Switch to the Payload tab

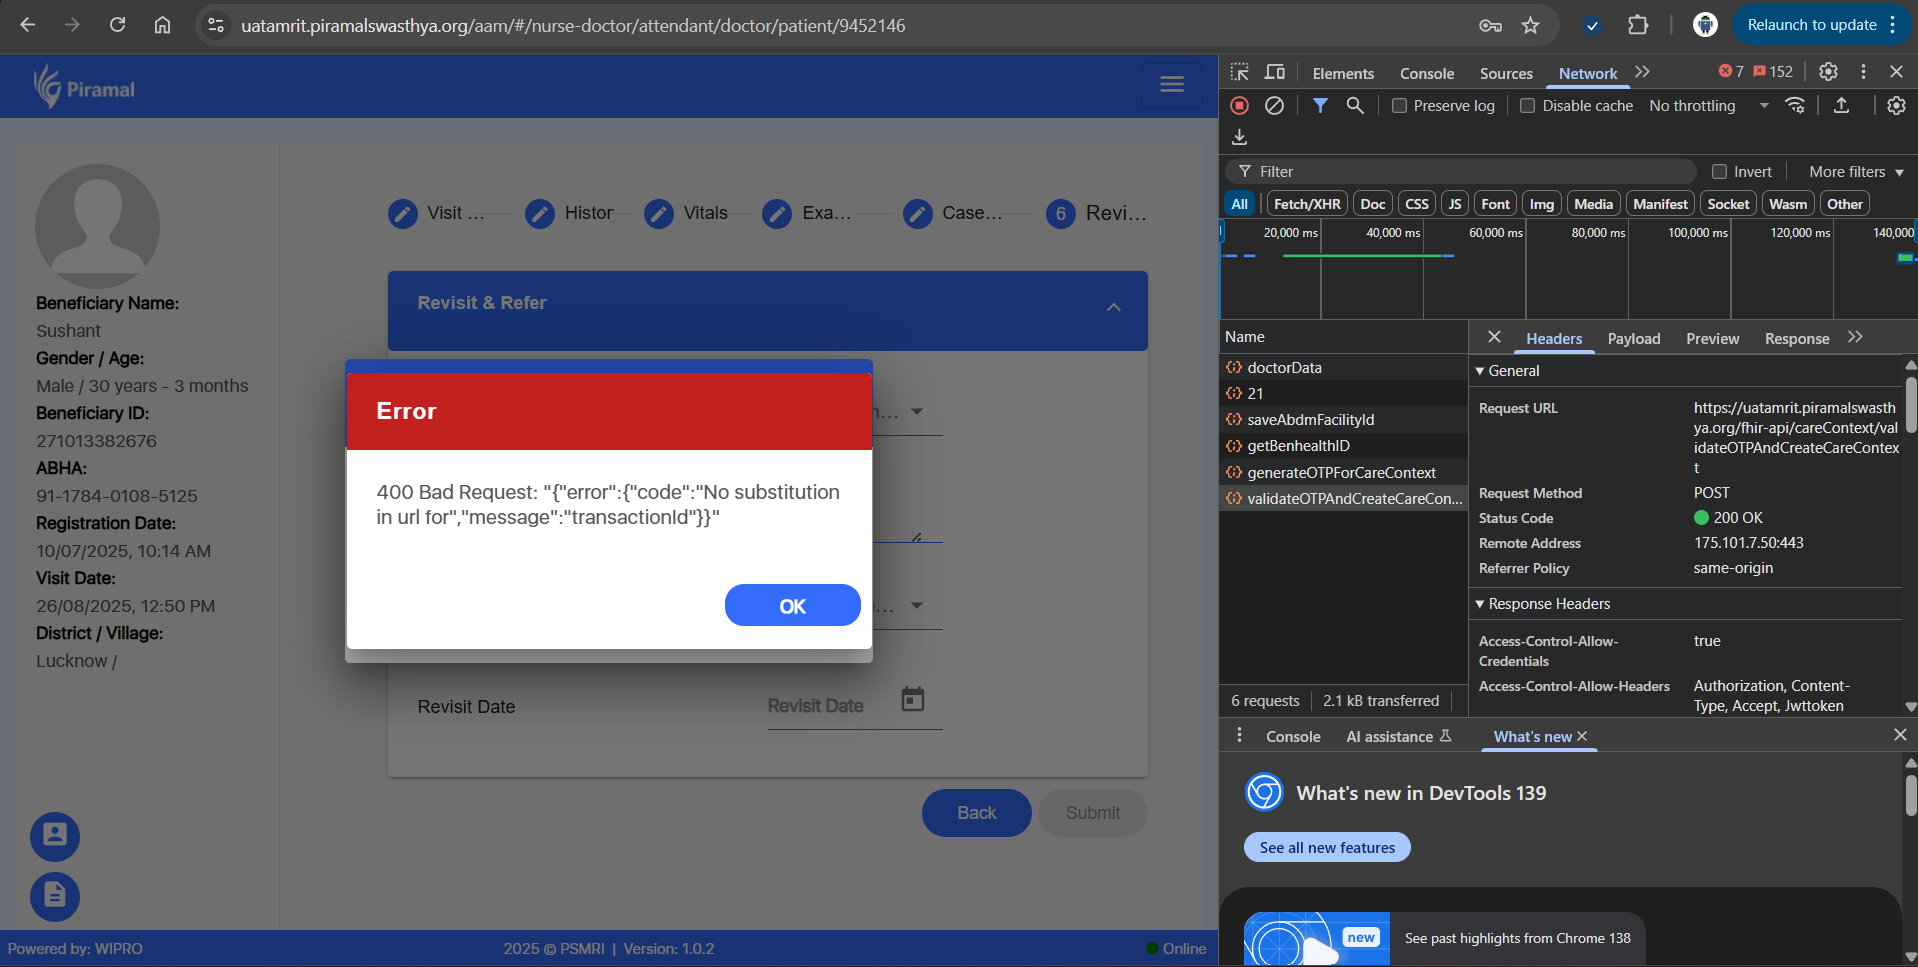(1633, 339)
